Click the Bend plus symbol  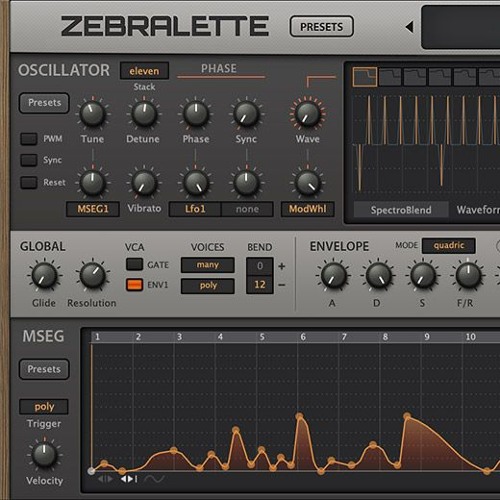[x=282, y=266]
